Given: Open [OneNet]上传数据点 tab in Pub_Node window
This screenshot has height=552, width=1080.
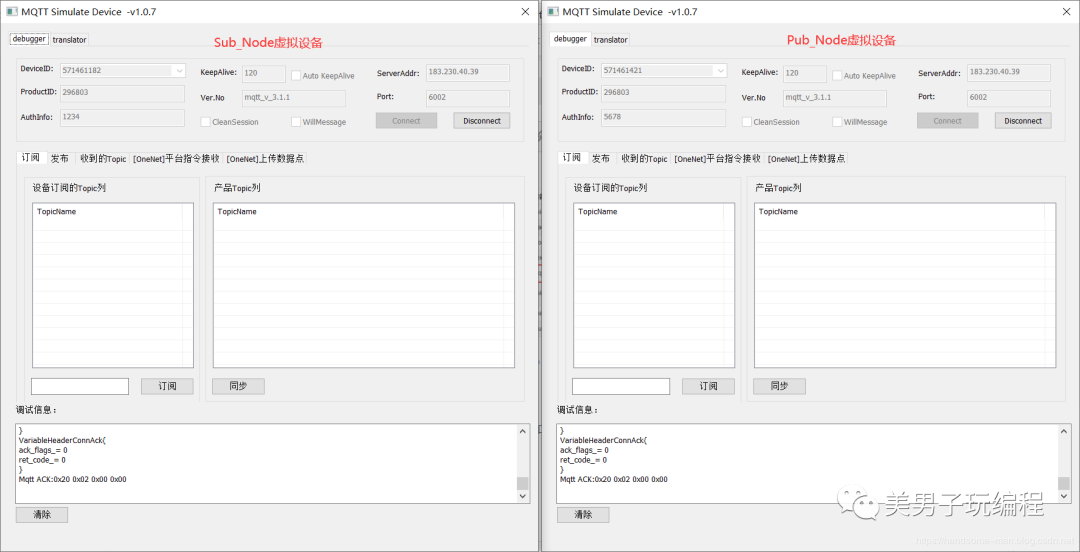Looking at the screenshot, I should (x=806, y=159).
